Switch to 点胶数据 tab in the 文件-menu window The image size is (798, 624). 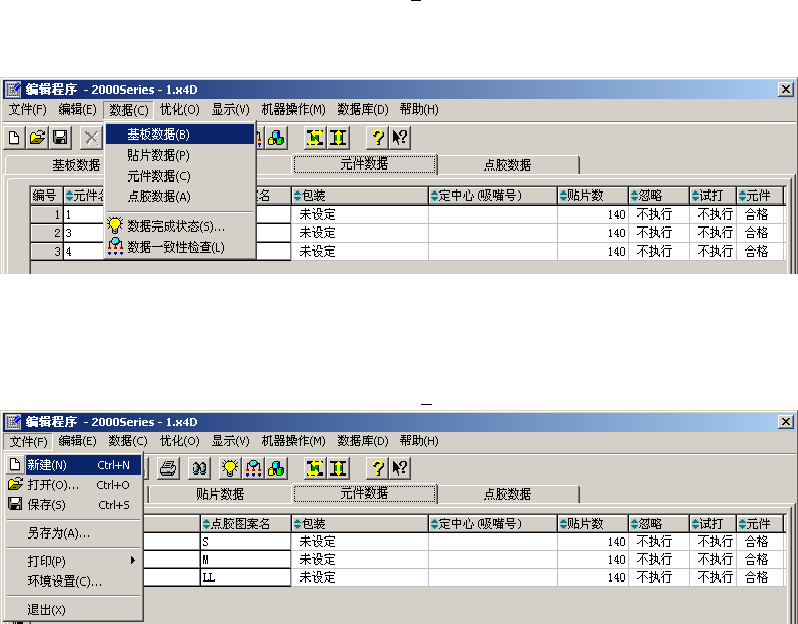507,494
